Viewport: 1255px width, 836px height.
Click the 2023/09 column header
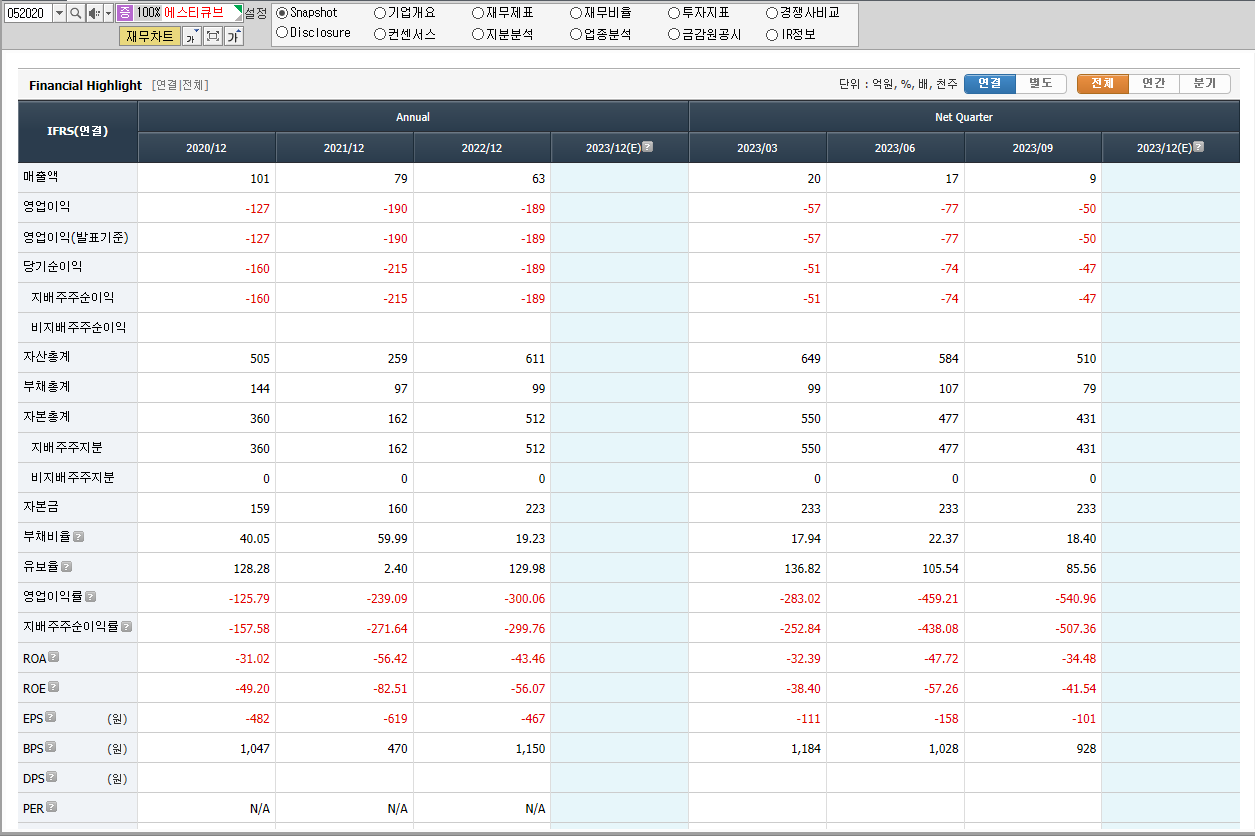(1033, 148)
